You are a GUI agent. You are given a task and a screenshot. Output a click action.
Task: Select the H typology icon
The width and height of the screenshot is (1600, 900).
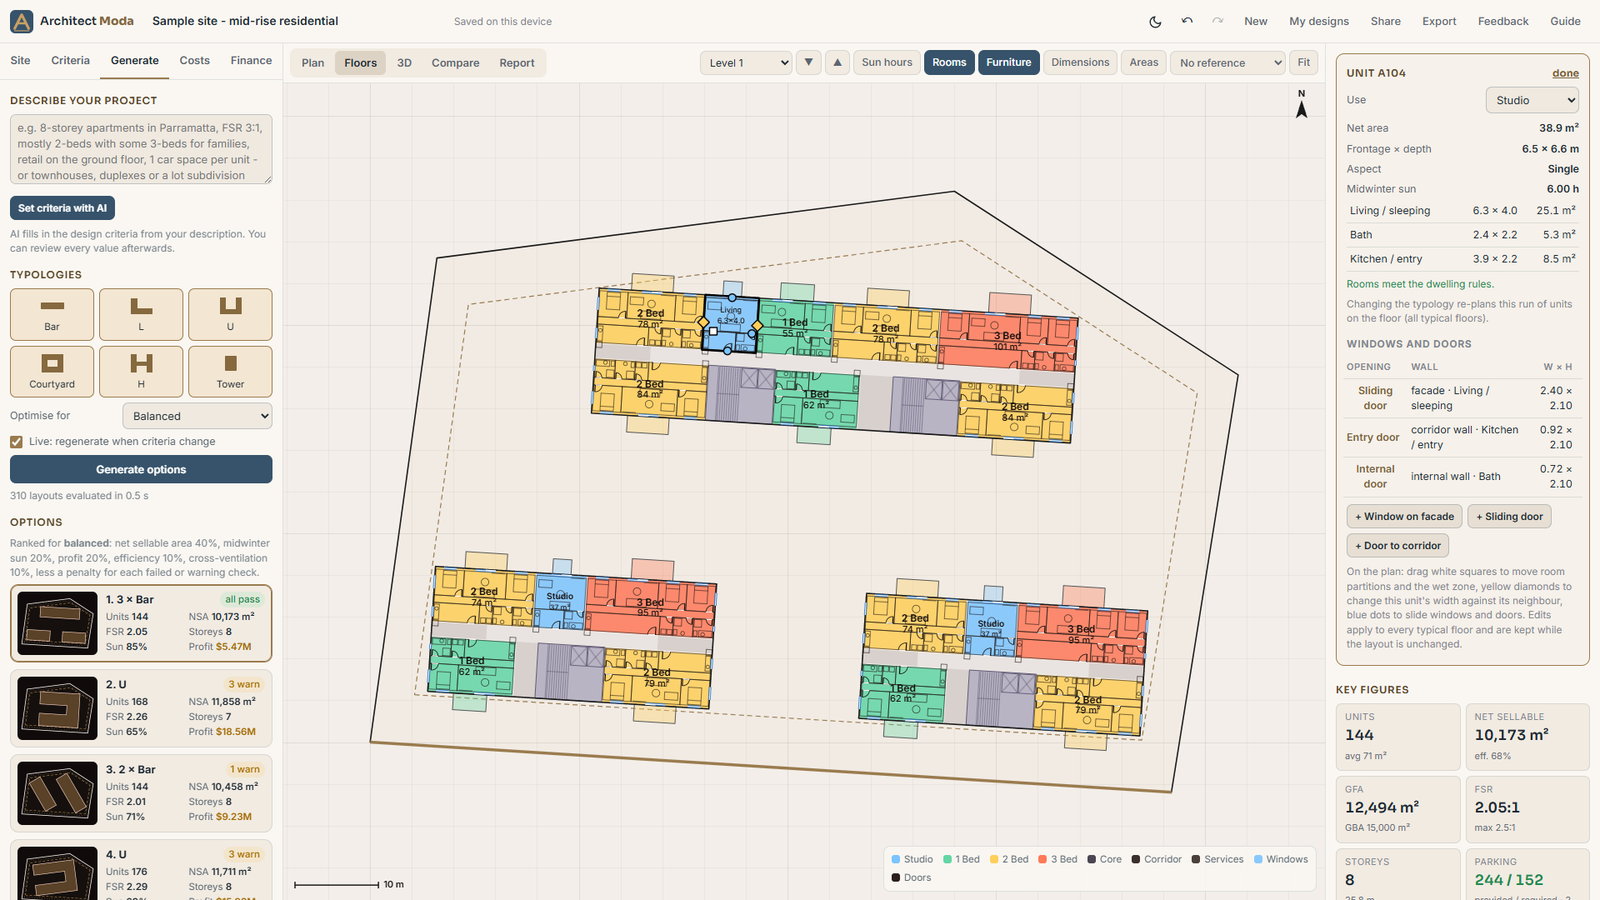click(x=141, y=372)
